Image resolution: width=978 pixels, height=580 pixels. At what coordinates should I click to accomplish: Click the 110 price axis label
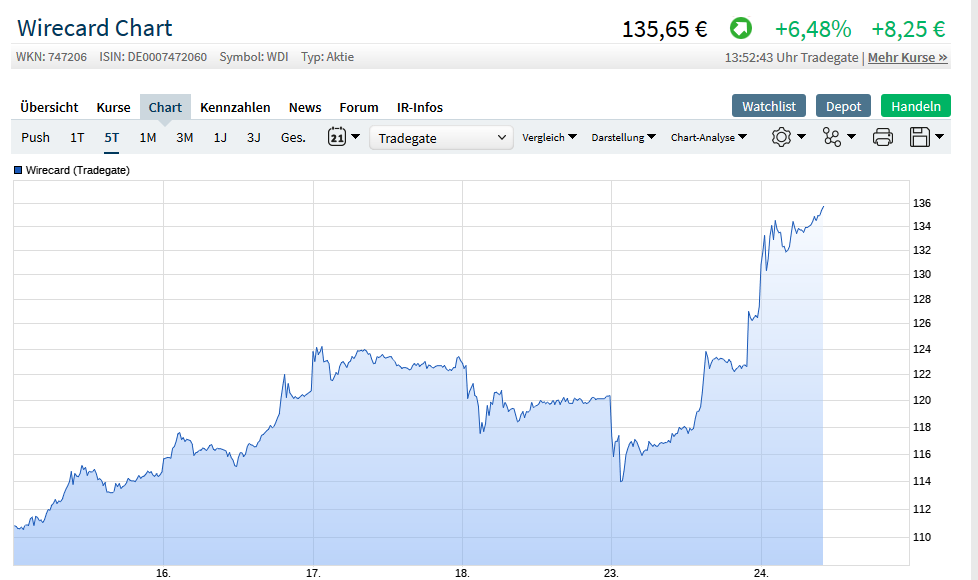[922, 537]
